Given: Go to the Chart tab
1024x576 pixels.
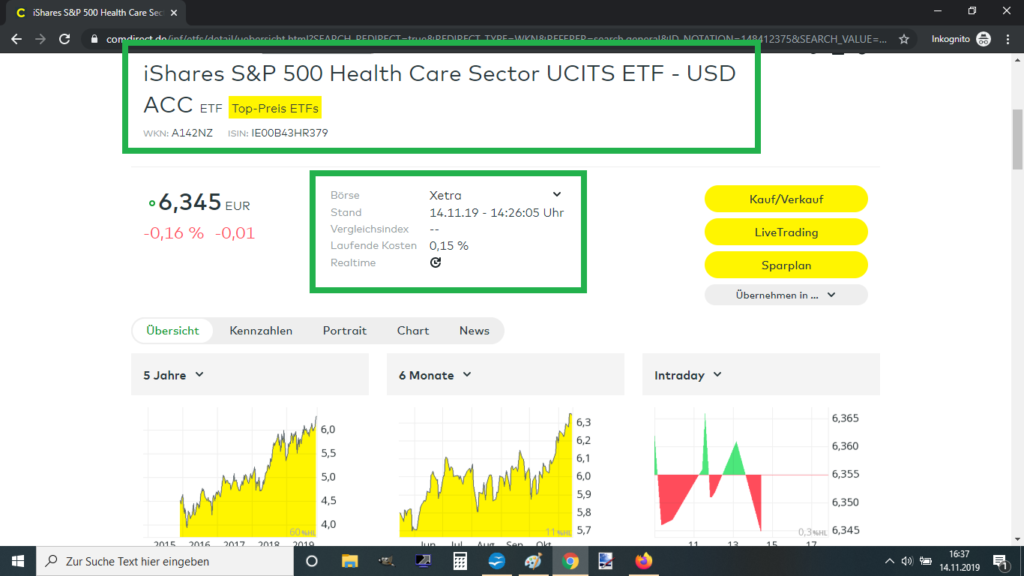Looking at the screenshot, I should (413, 330).
